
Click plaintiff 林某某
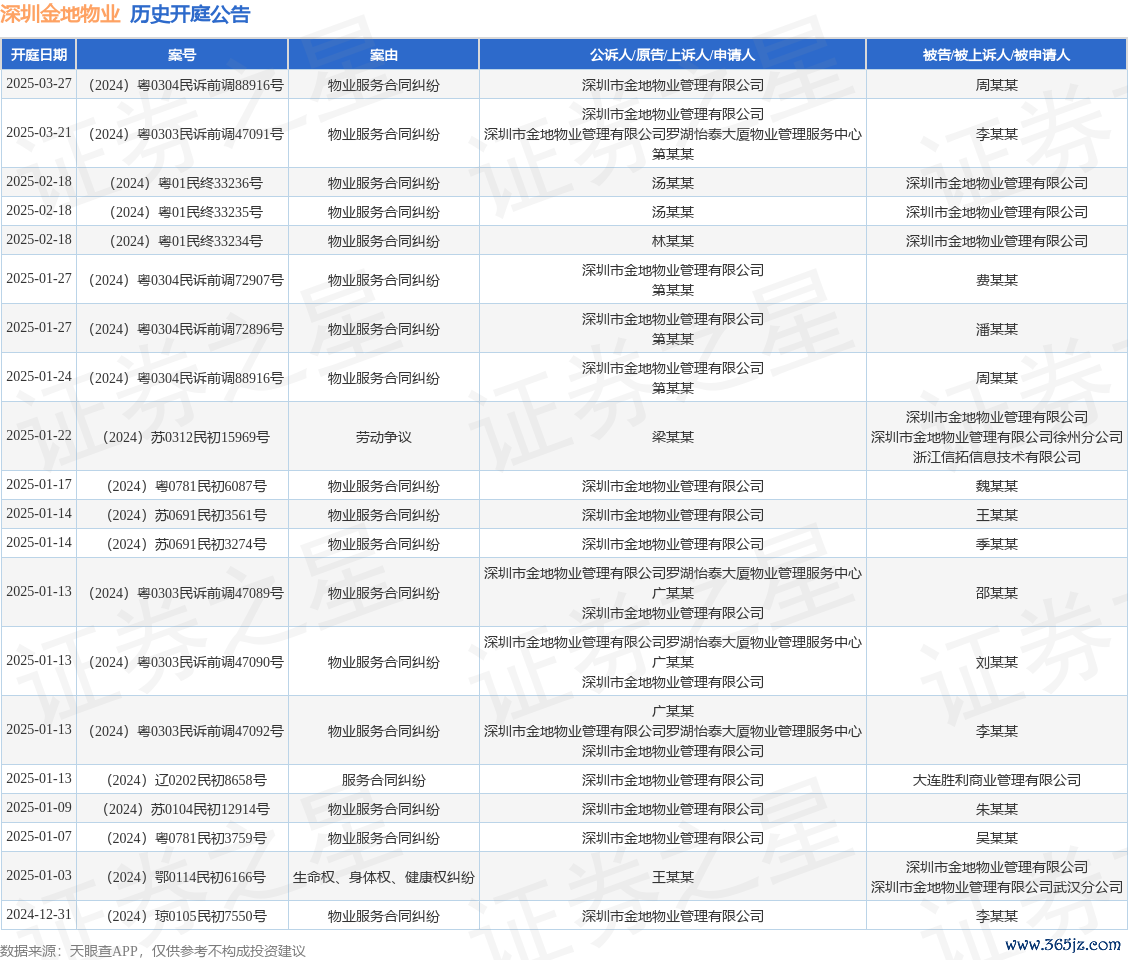pyautogui.click(x=673, y=240)
